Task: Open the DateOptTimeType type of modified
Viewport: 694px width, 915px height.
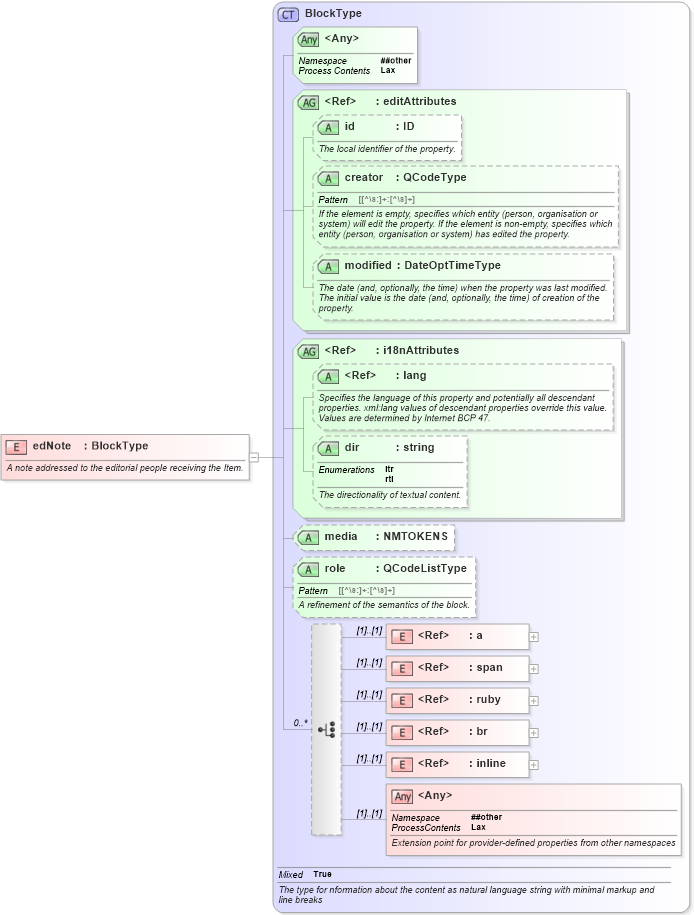Action: click(x=452, y=266)
